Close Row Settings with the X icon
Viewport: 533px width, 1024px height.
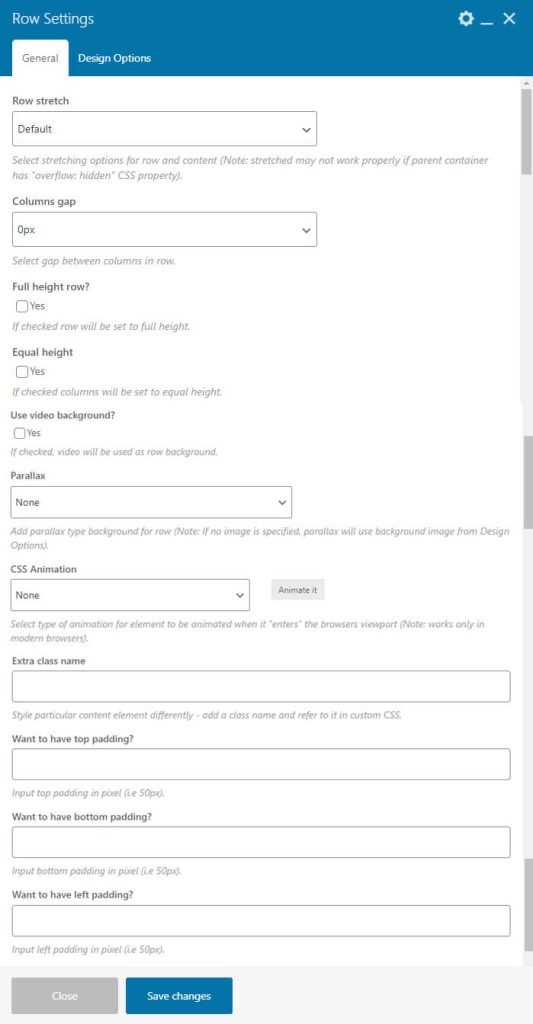click(509, 19)
